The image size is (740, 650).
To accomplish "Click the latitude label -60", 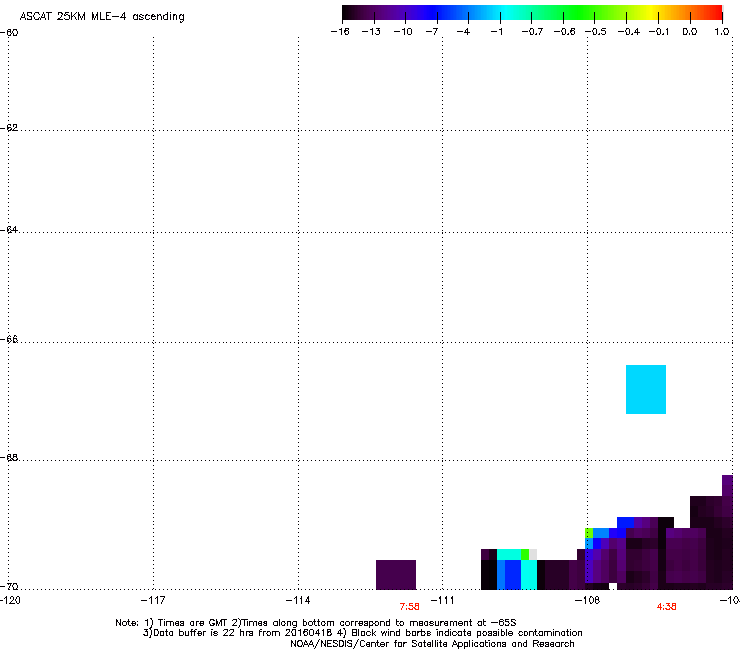I will (x=9, y=33).
